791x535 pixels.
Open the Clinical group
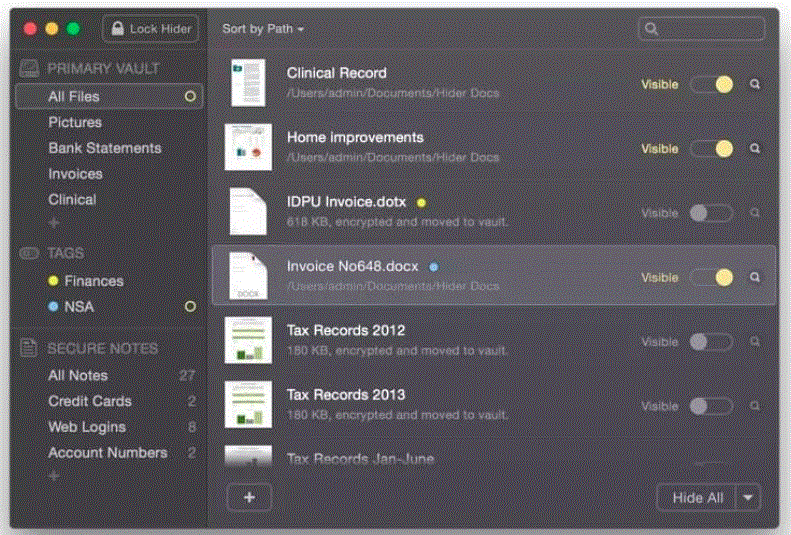[x=72, y=199]
